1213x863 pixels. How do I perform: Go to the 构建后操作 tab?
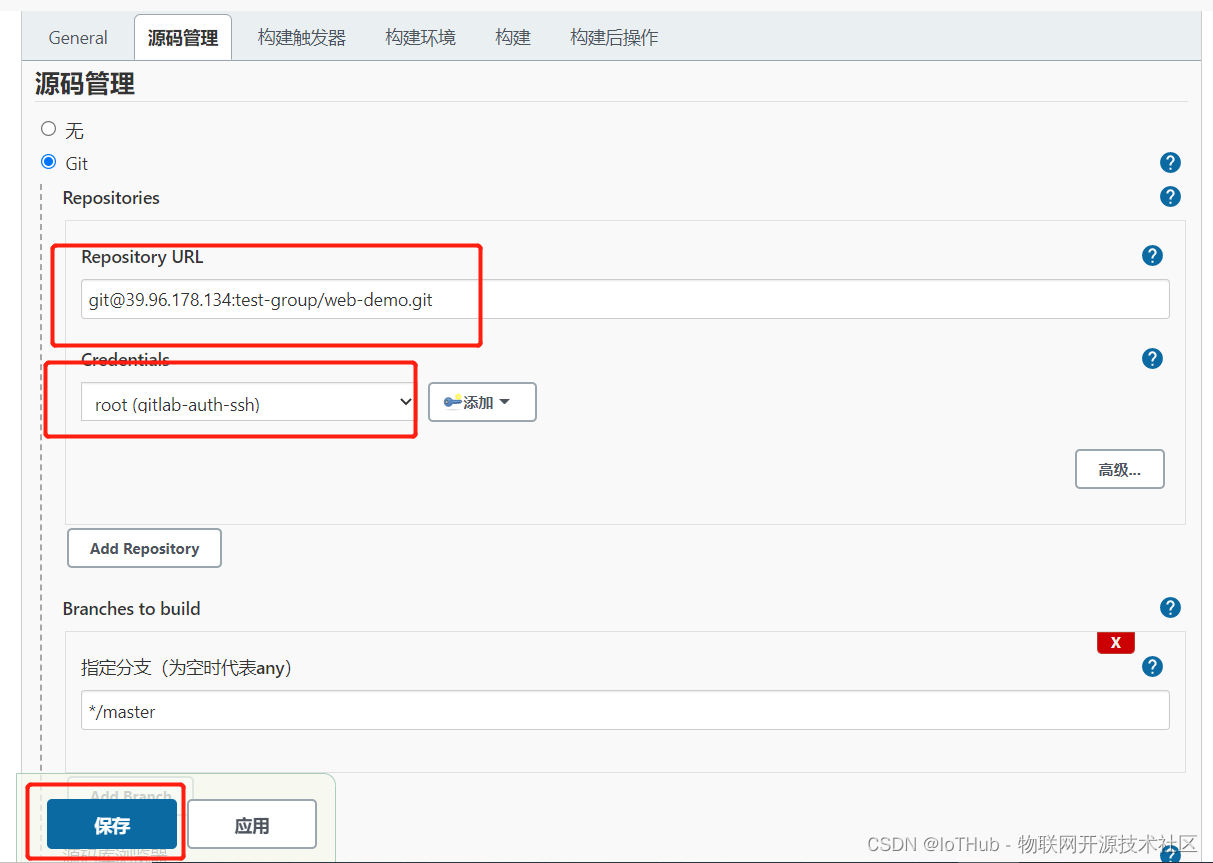point(614,38)
